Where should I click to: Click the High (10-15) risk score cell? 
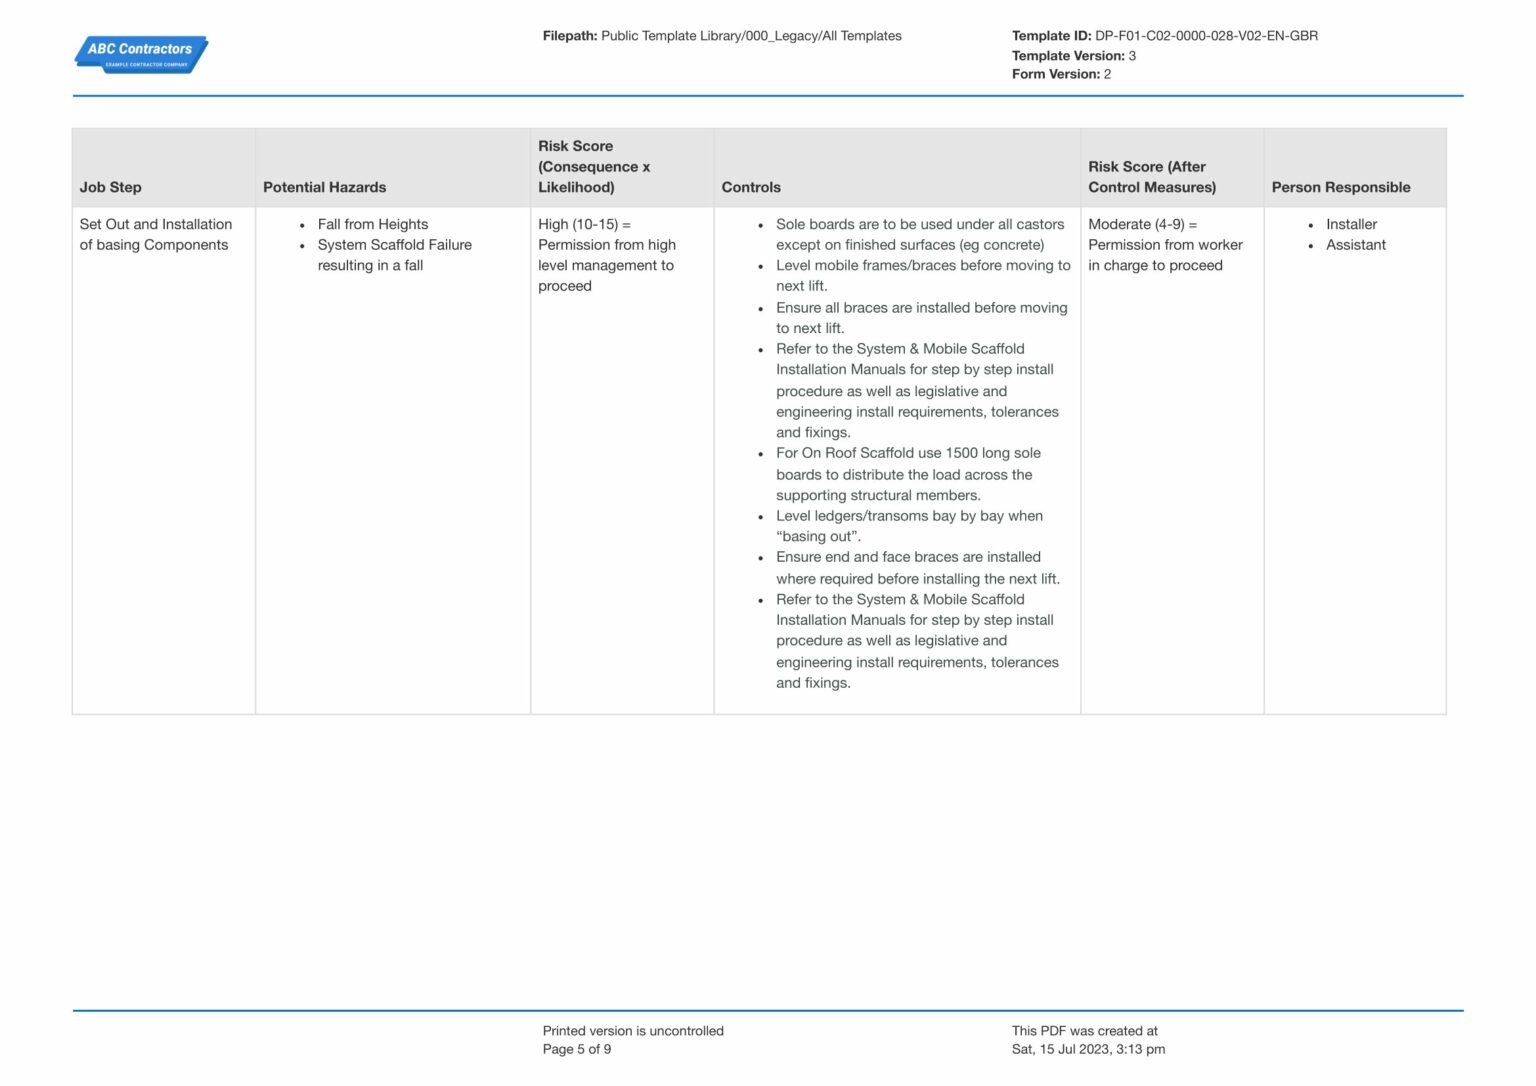tap(607, 255)
